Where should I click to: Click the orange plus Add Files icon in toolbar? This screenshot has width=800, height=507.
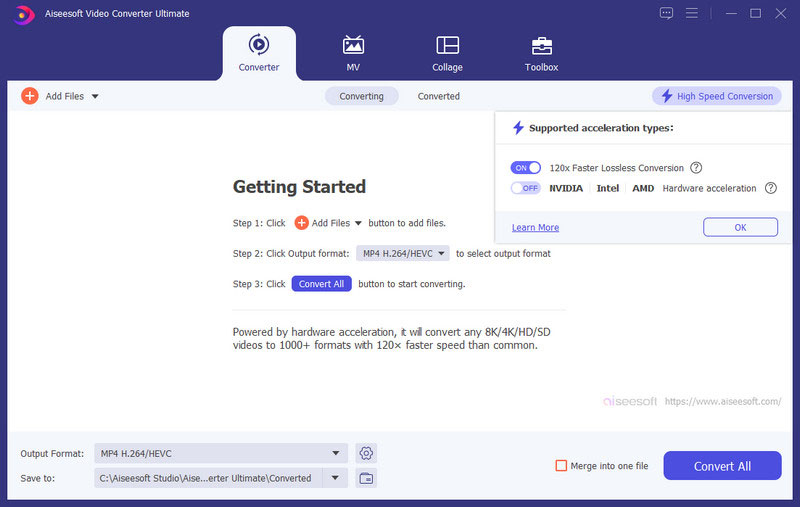[30, 96]
